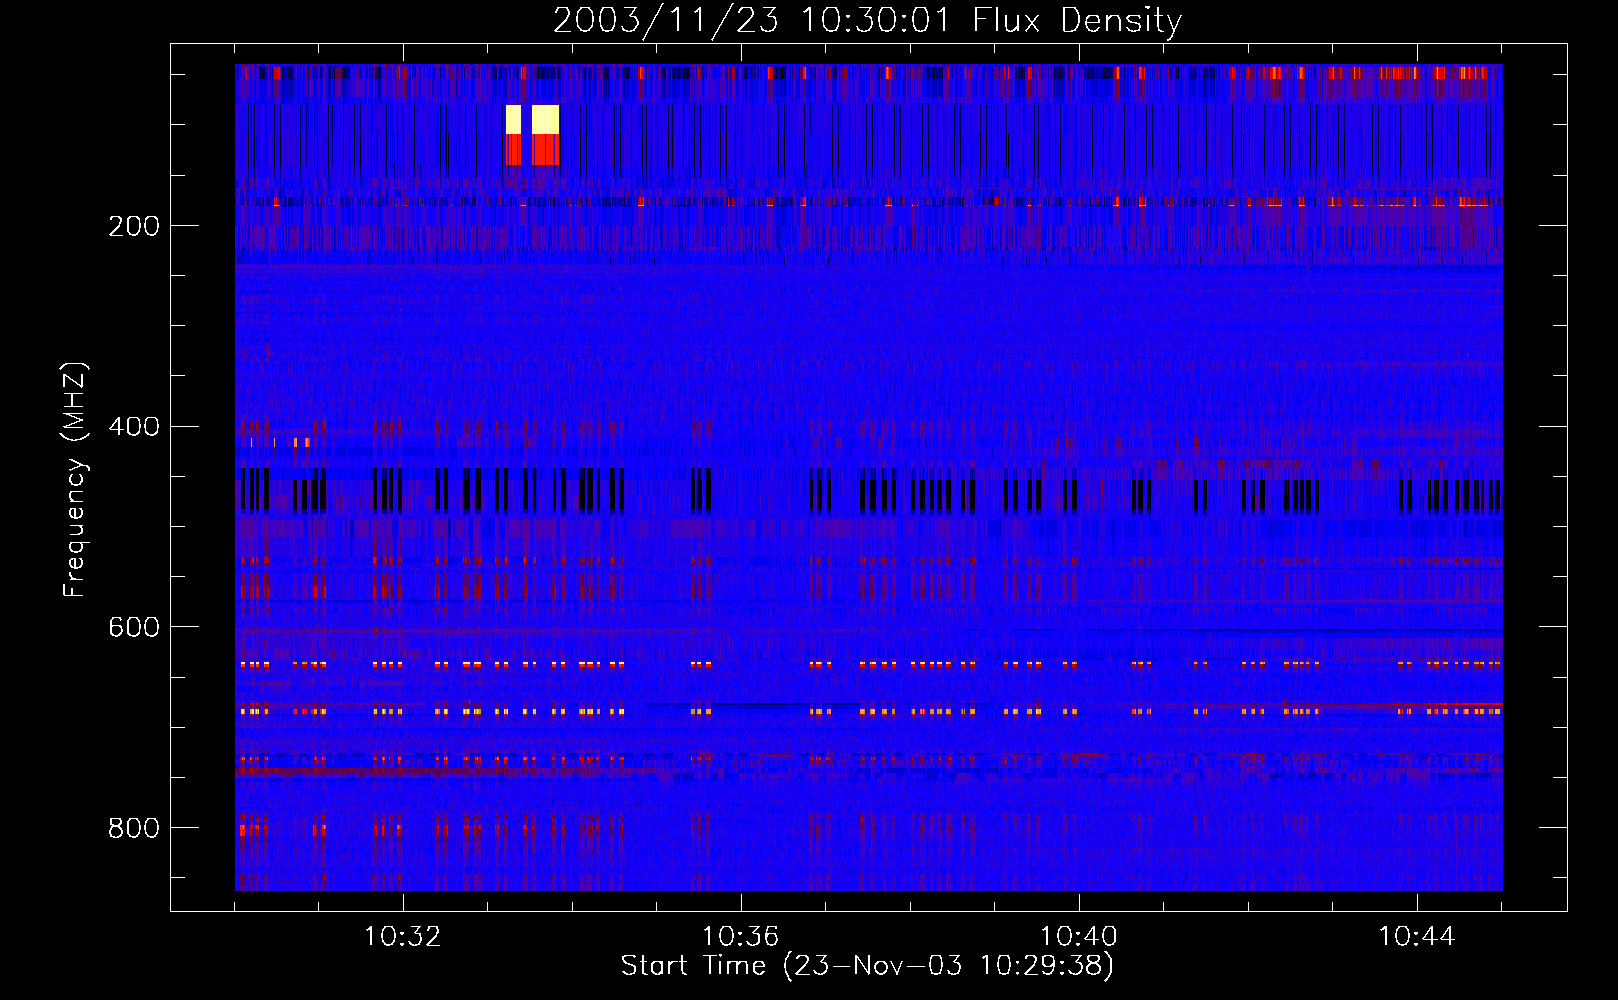Click the 600 frequency tick label
Image resolution: width=1618 pixels, height=1000 pixels.
pos(134,627)
